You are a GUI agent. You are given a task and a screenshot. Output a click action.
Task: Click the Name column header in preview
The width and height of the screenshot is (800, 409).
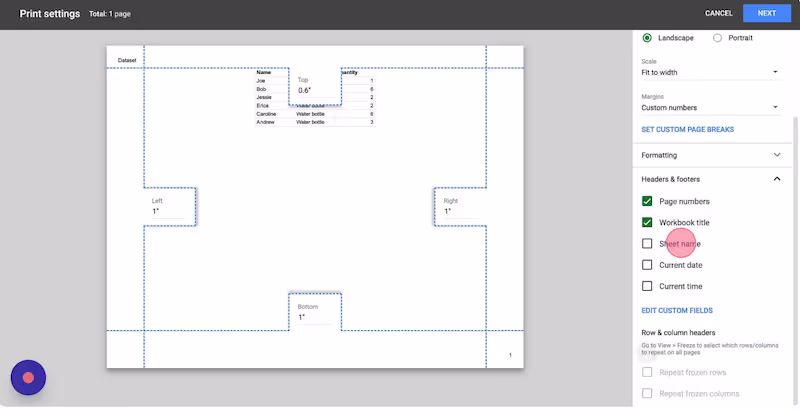point(264,72)
